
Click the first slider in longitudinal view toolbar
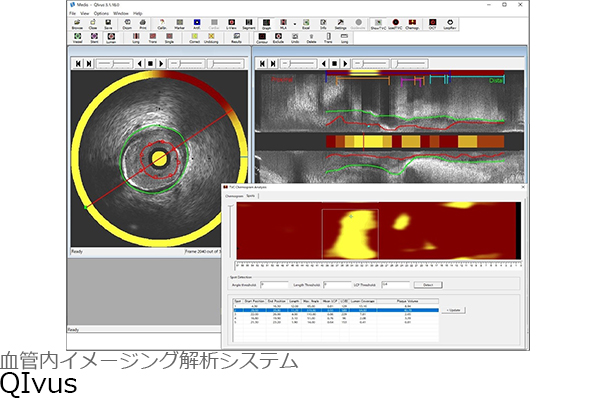(x=298, y=64)
